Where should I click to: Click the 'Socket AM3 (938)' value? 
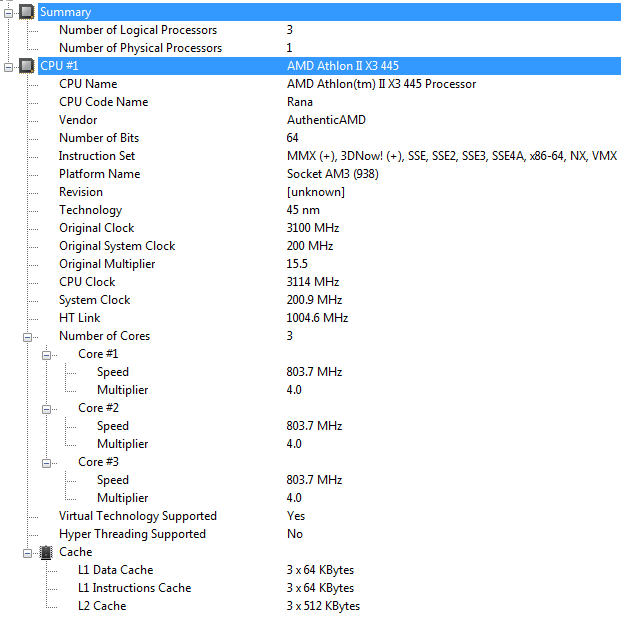point(333,174)
